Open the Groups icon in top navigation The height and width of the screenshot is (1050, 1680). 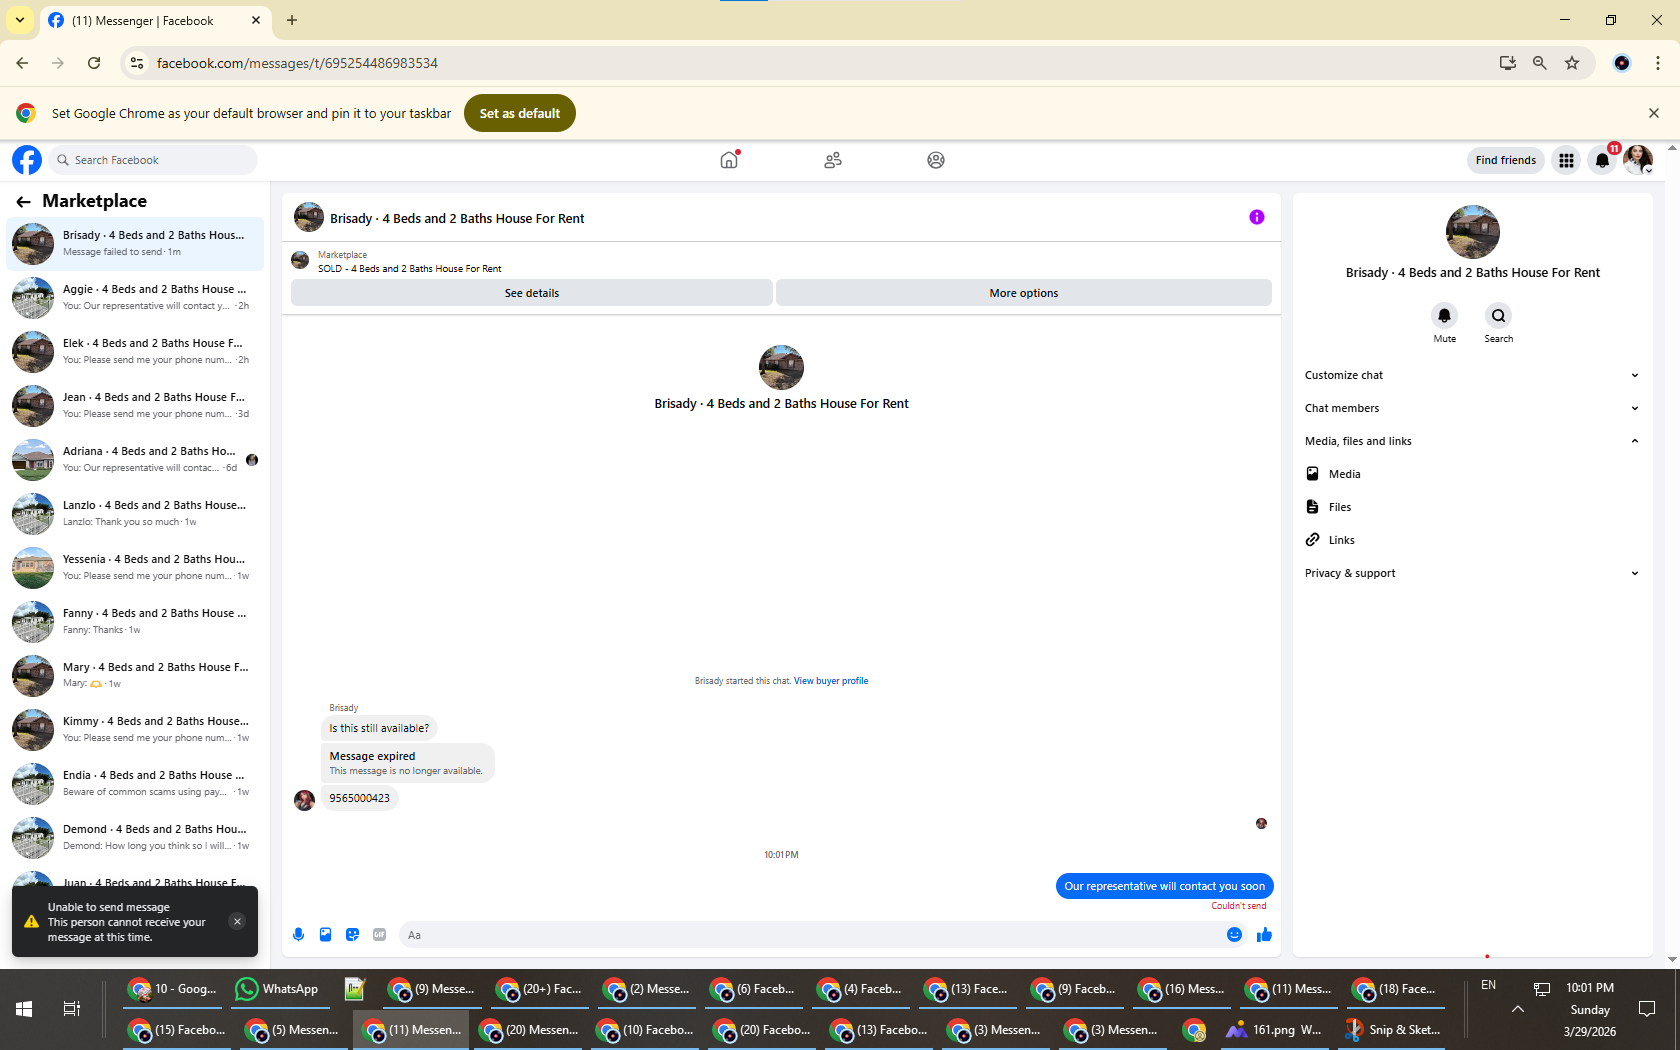point(936,160)
